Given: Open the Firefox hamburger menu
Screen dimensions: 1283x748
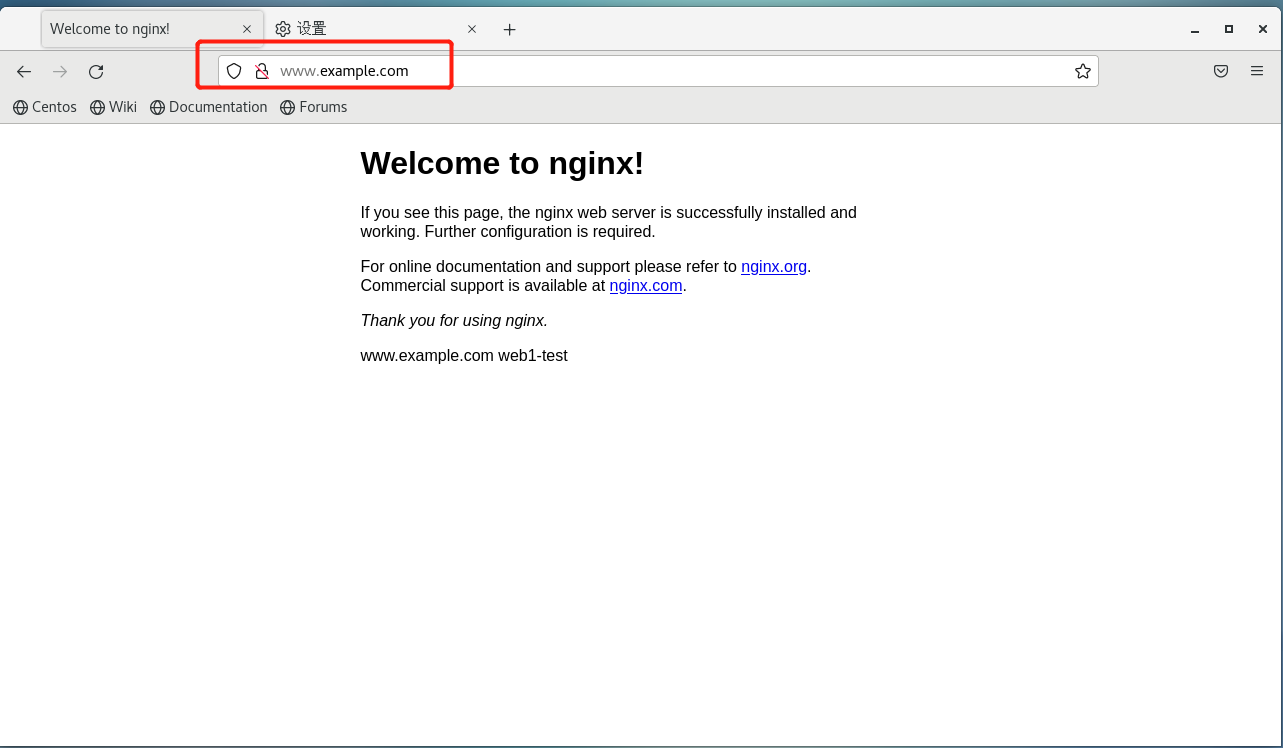Looking at the screenshot, I should pyautogui.click(x=1257, y=71).
